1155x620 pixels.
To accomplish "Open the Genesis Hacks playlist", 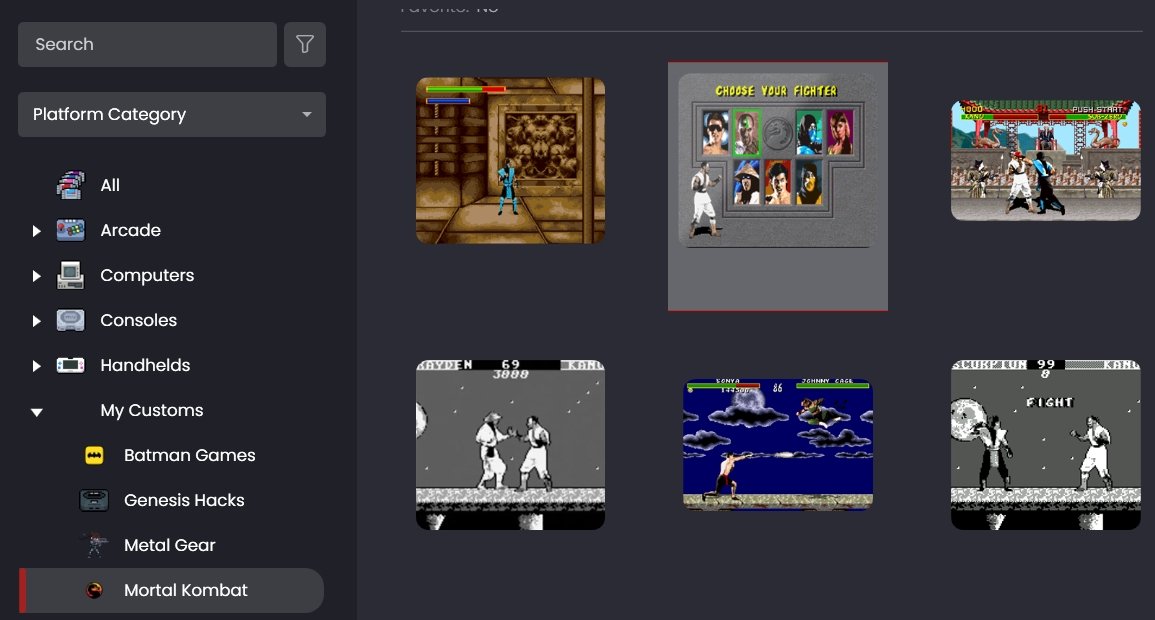I will pos(184,500).
